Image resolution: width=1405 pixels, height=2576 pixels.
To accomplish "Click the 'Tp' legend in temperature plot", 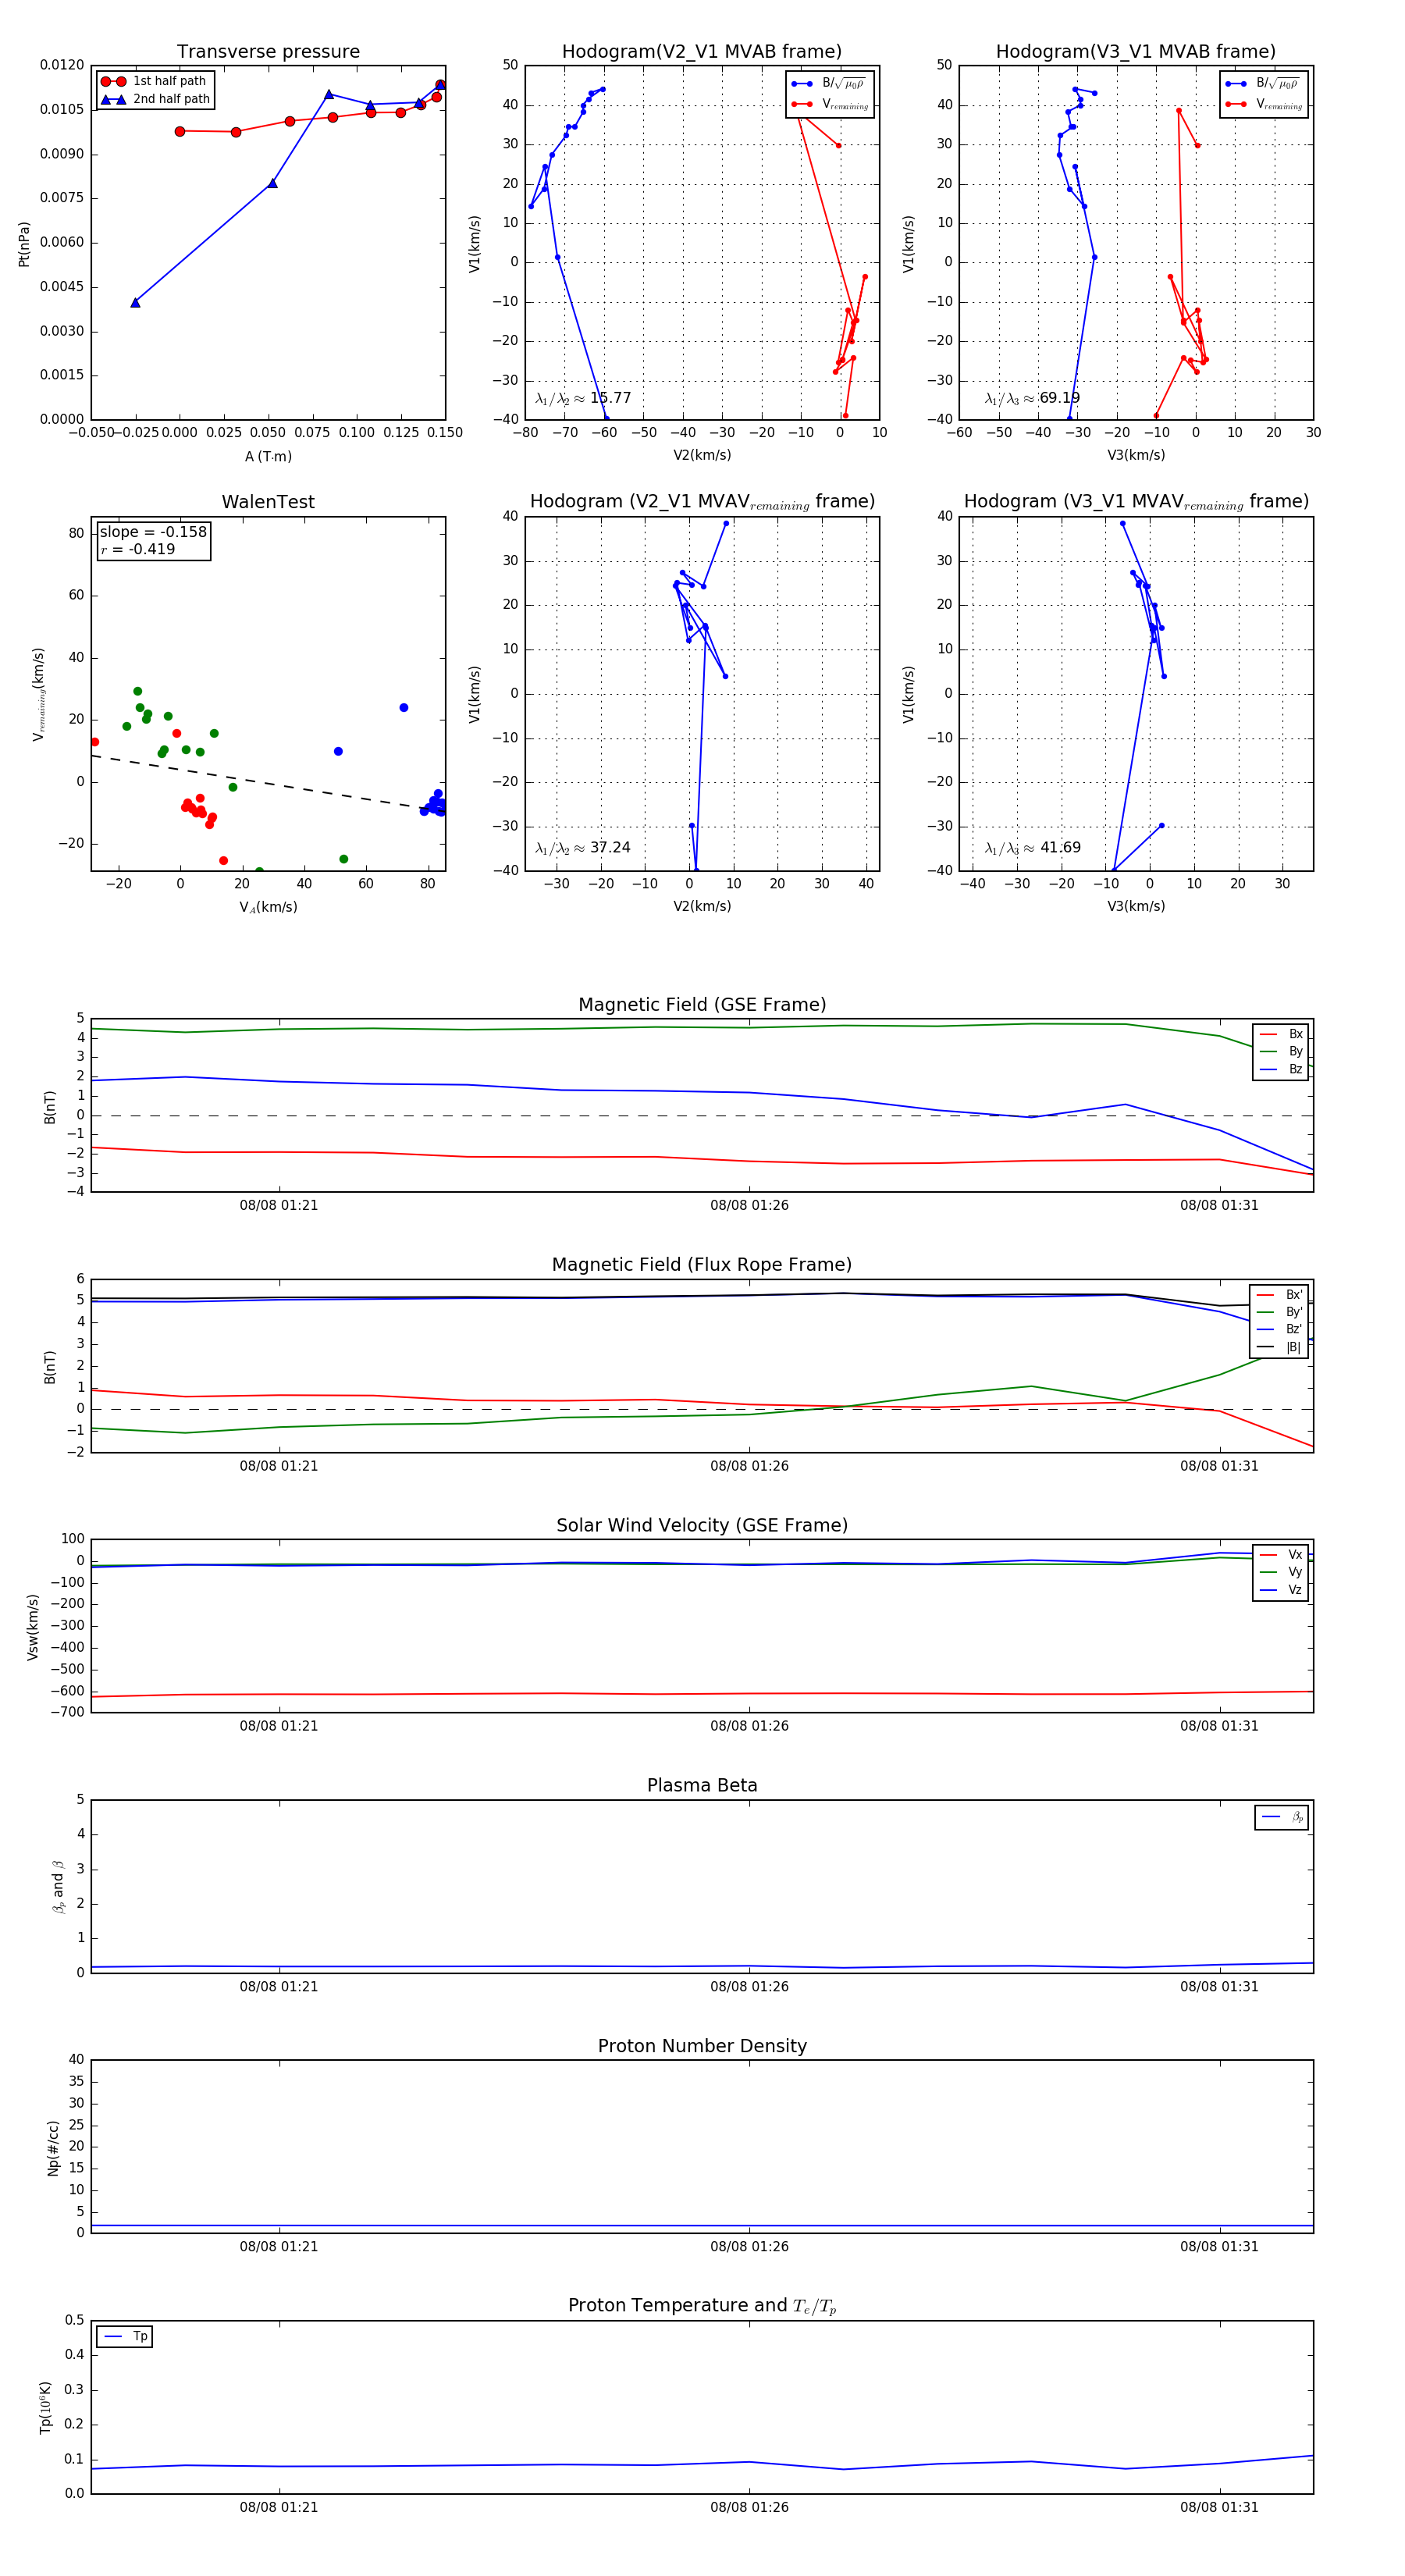I will coord(125,2337).
